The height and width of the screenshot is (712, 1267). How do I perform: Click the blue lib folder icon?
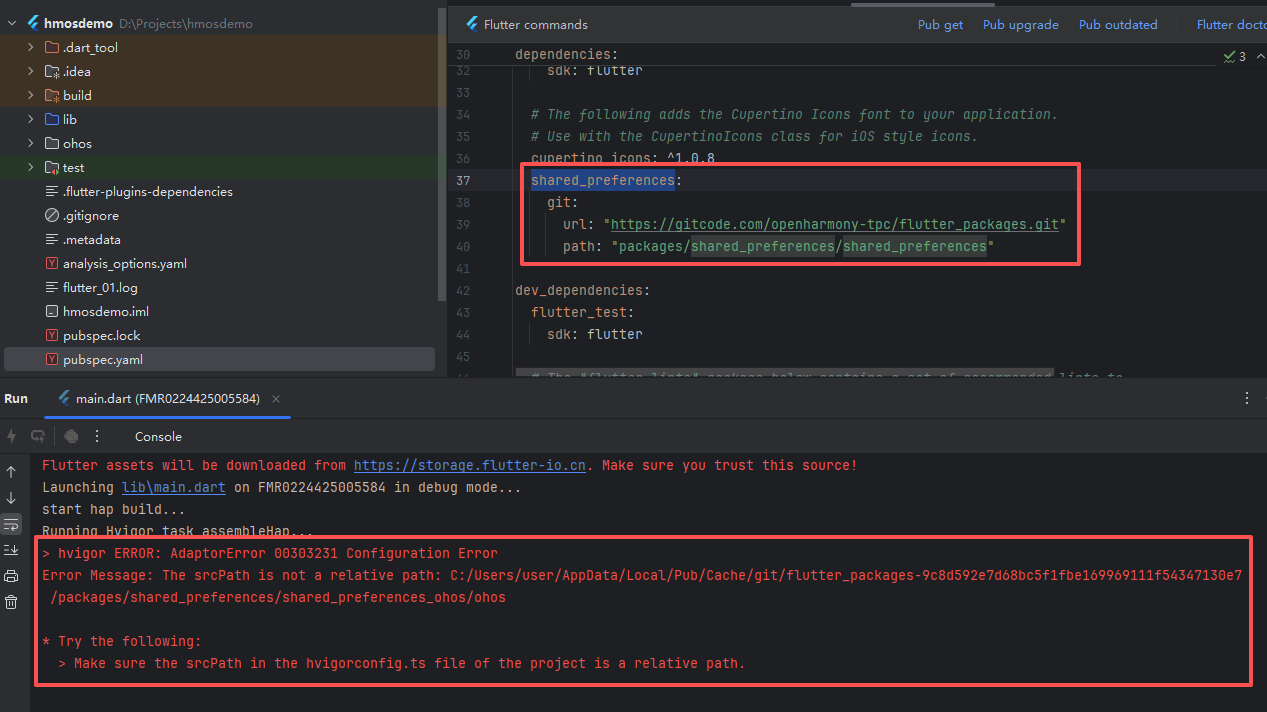point(53,119)
